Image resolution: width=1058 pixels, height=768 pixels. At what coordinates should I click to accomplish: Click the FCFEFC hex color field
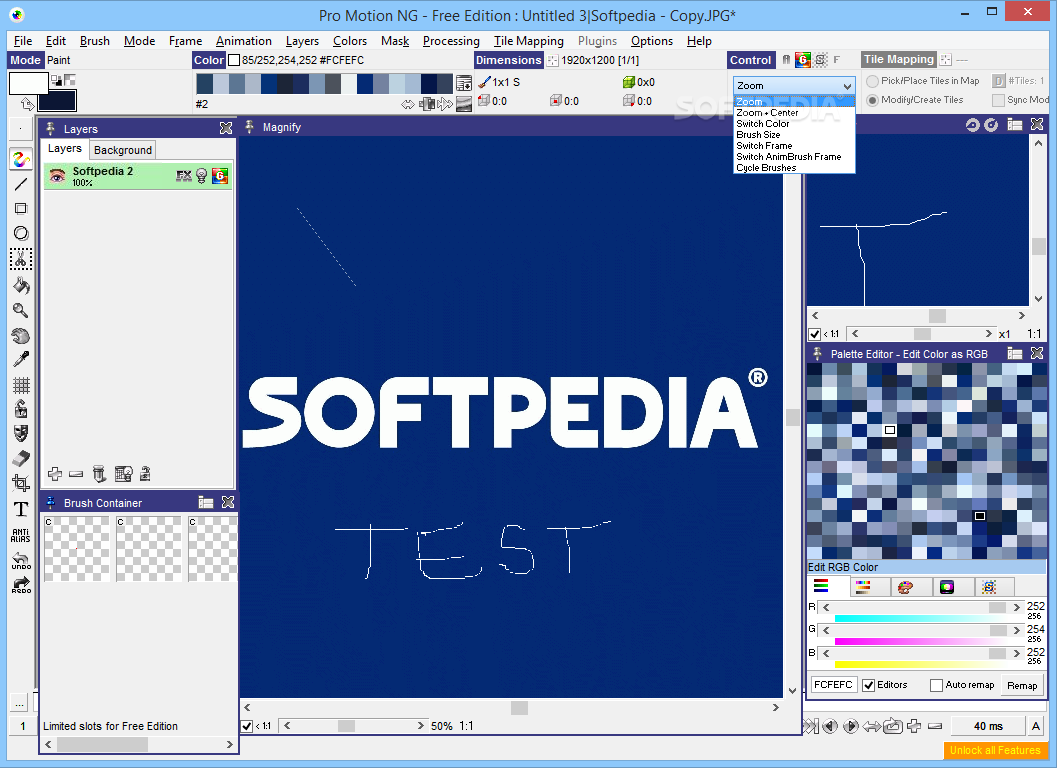point(833,684)
